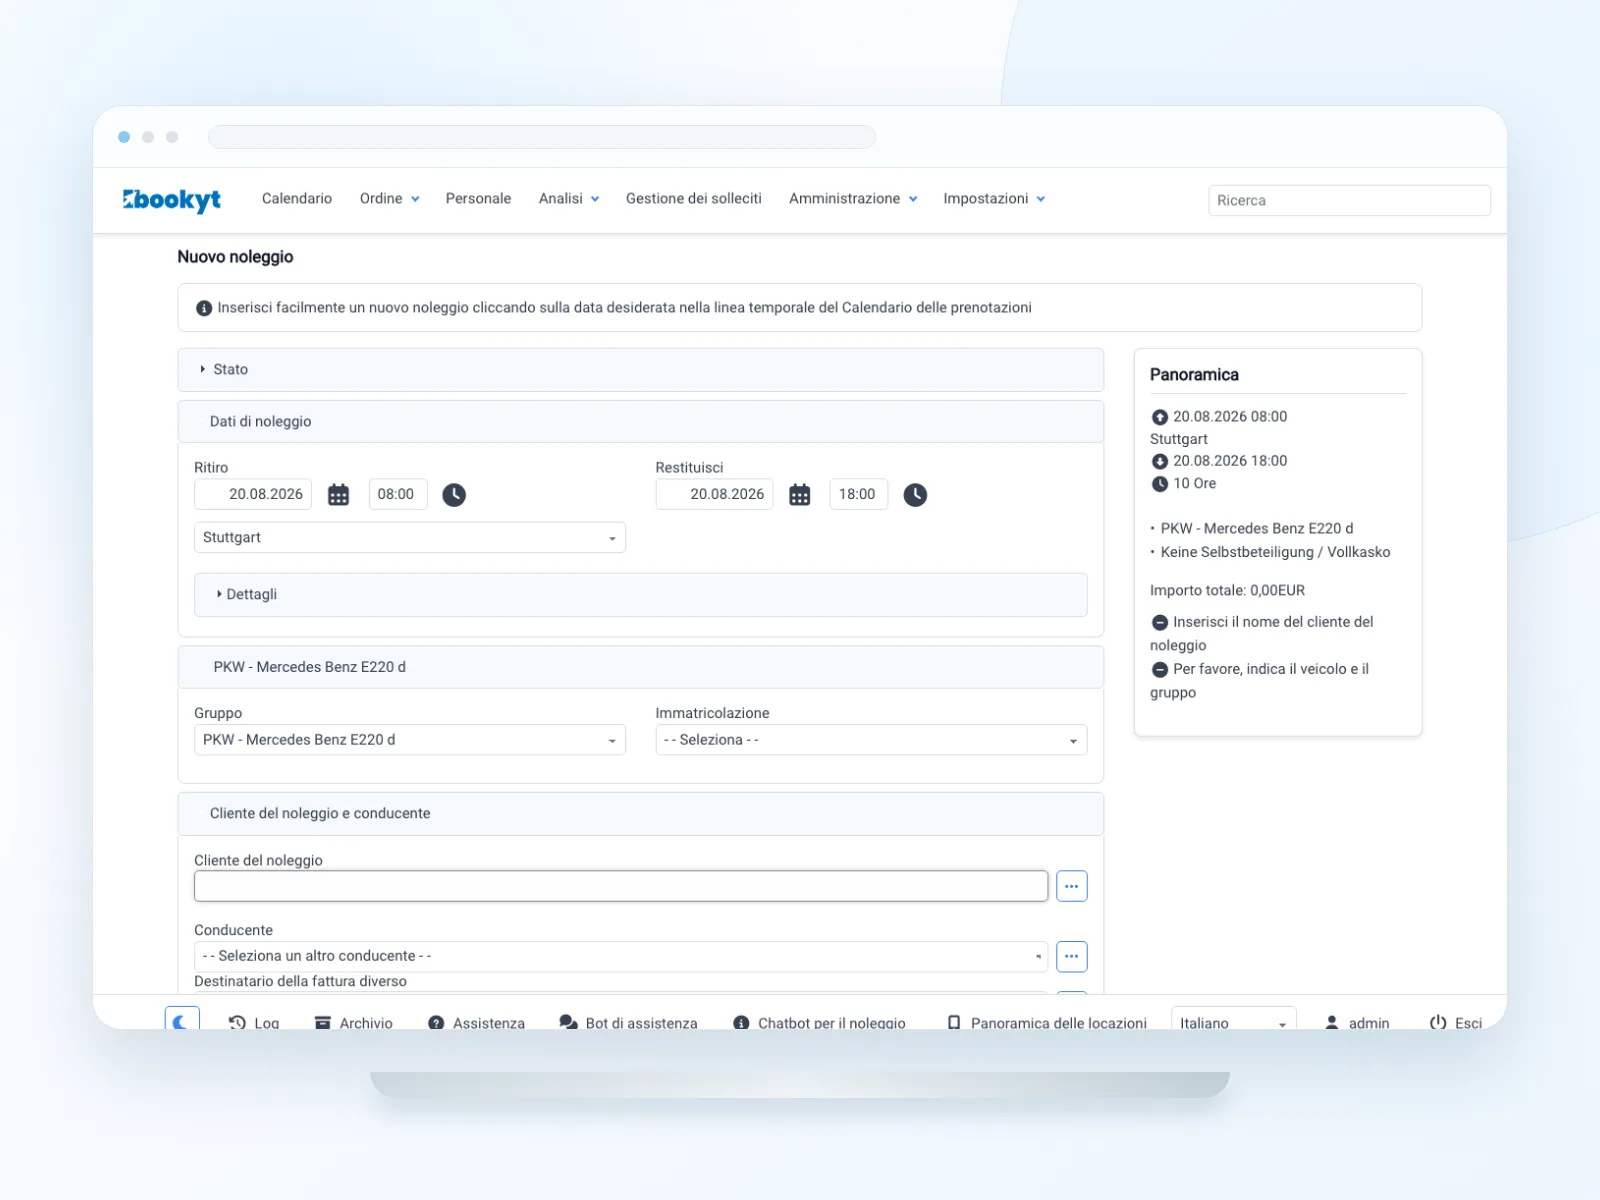Open the Restituisci date calendar picker icon
The width and height of the screenshot is (1600, 1200).
(x=800, y=495)
